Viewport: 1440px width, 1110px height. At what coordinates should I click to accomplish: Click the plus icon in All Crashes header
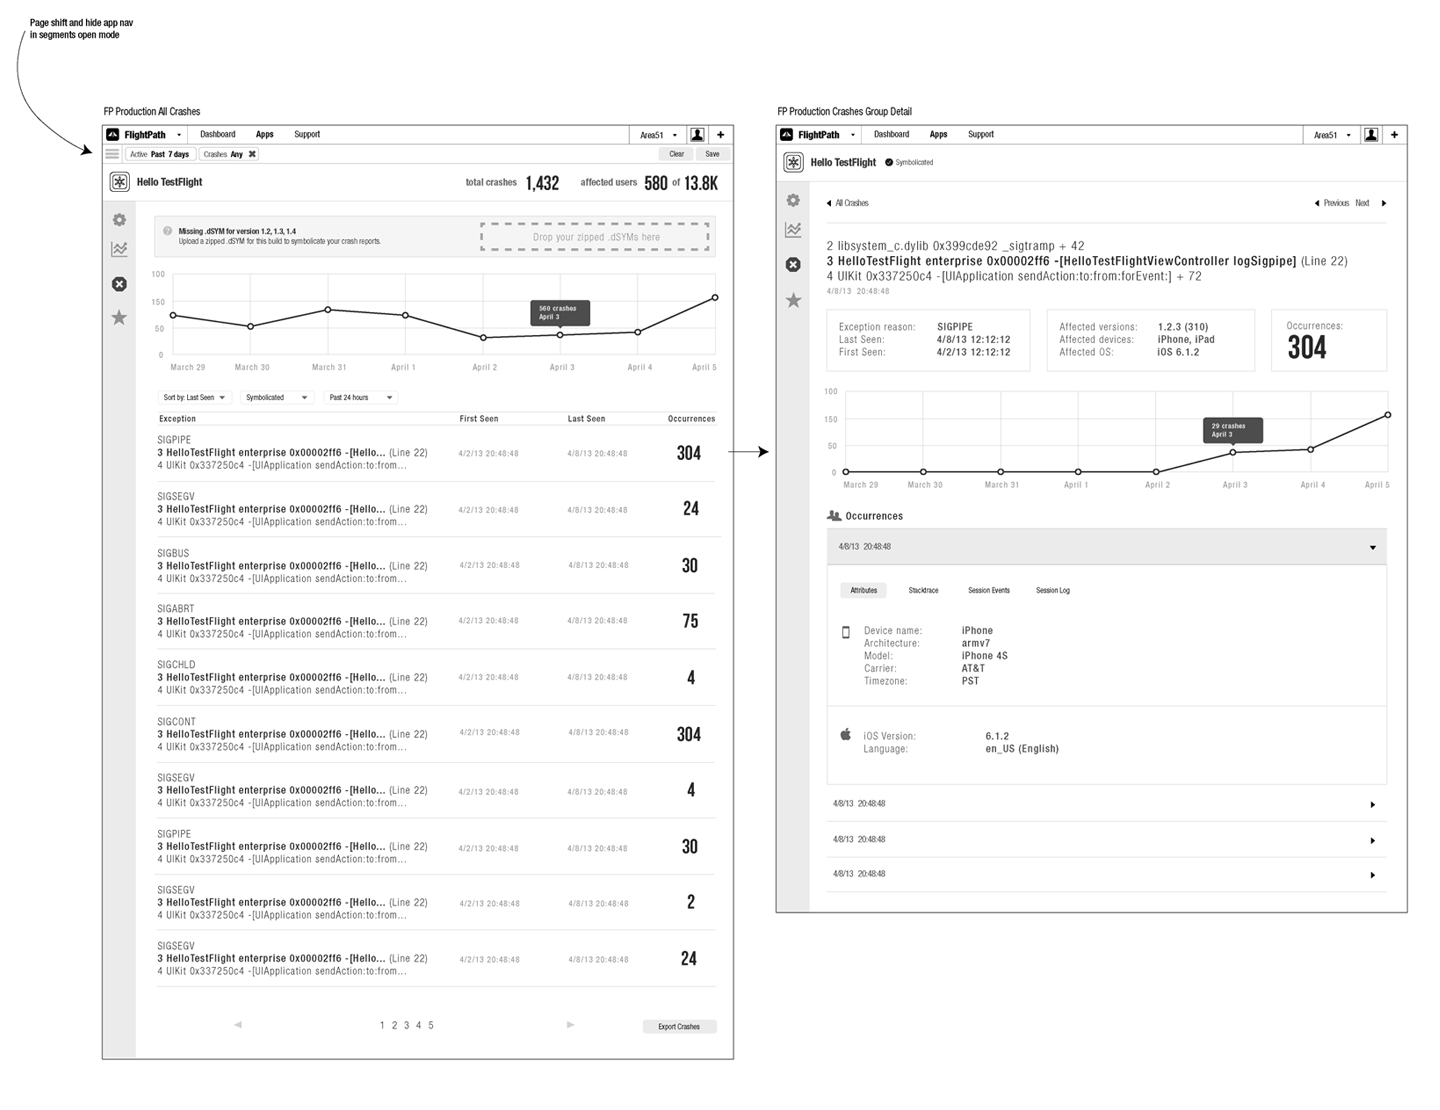[720, 135]
